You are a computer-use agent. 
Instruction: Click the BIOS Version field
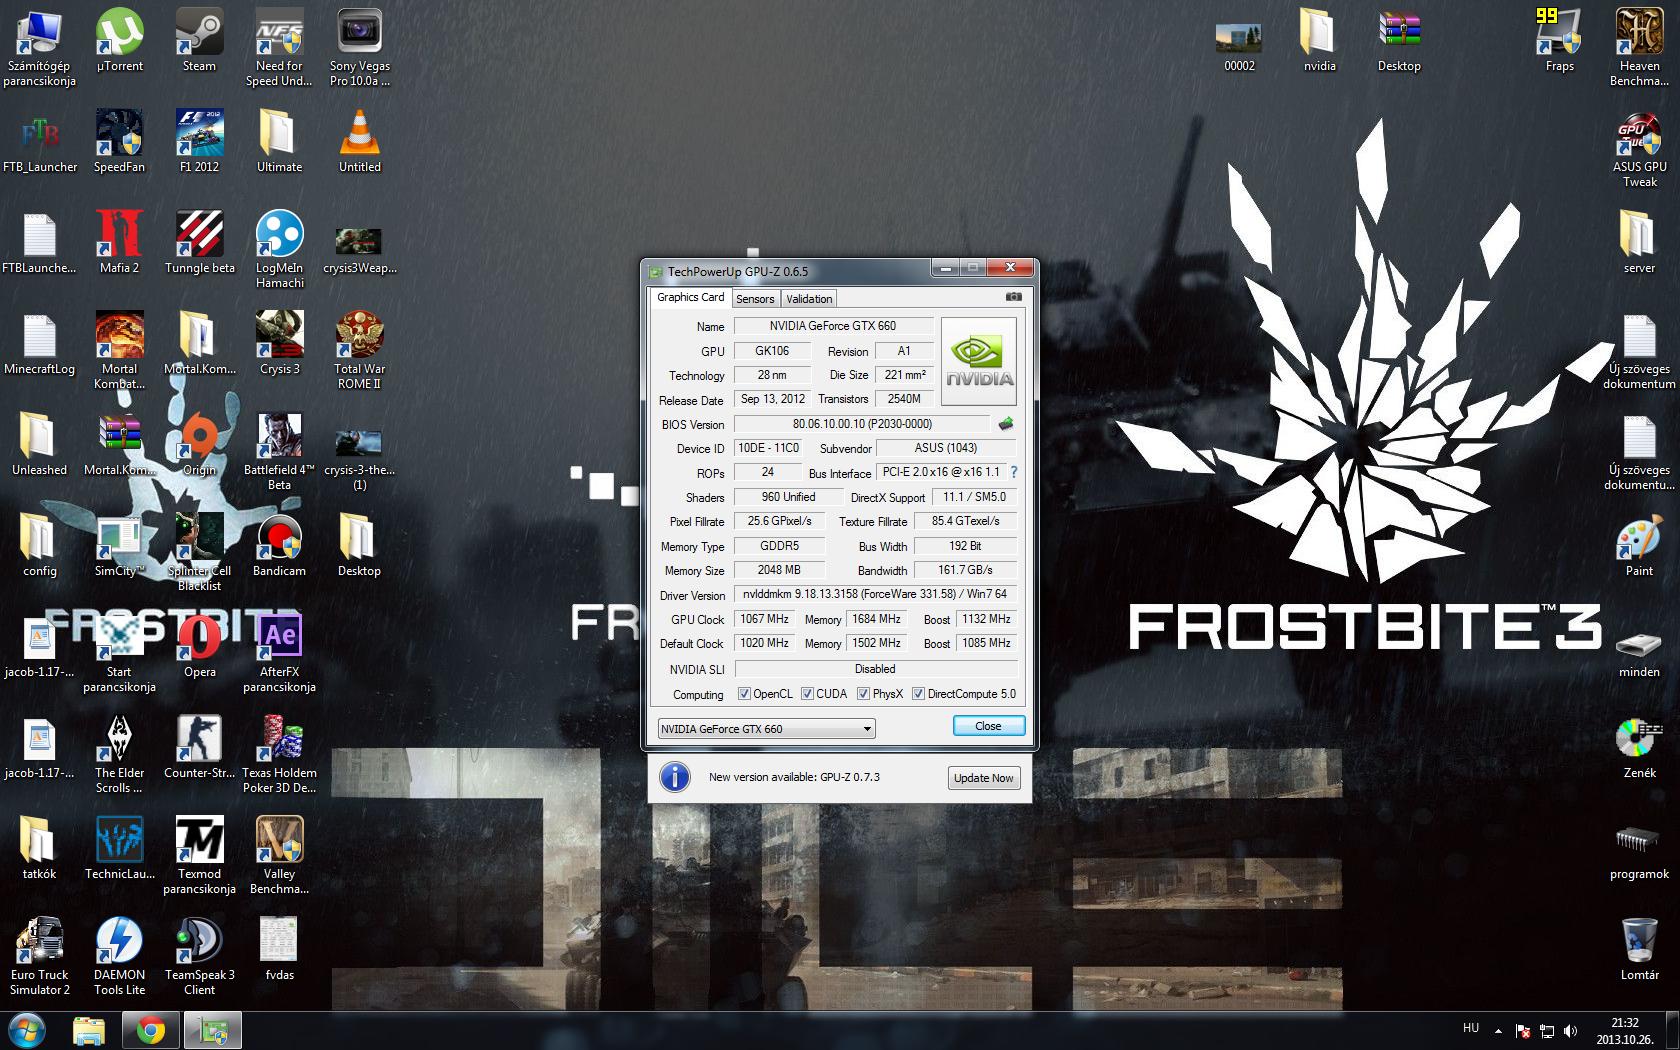(862, 424)
